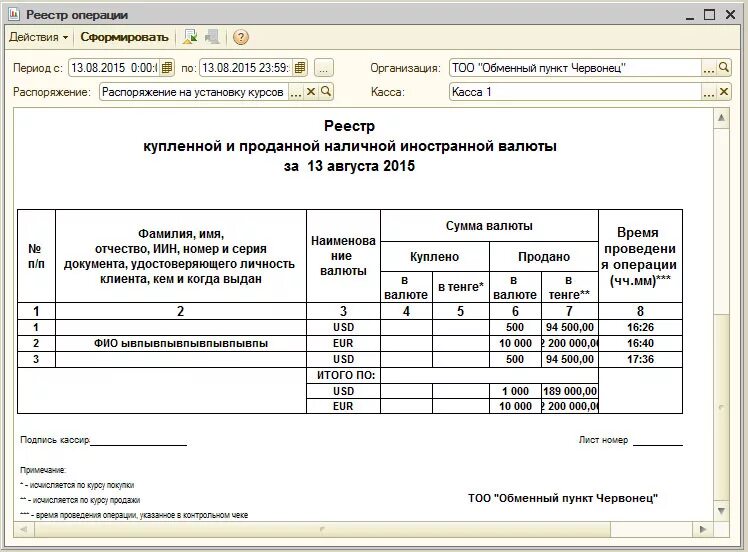Click the grayed-out toolbar icon beside the green arrow
The width and height of the screenshot is (748, 552).
[212, 37]
